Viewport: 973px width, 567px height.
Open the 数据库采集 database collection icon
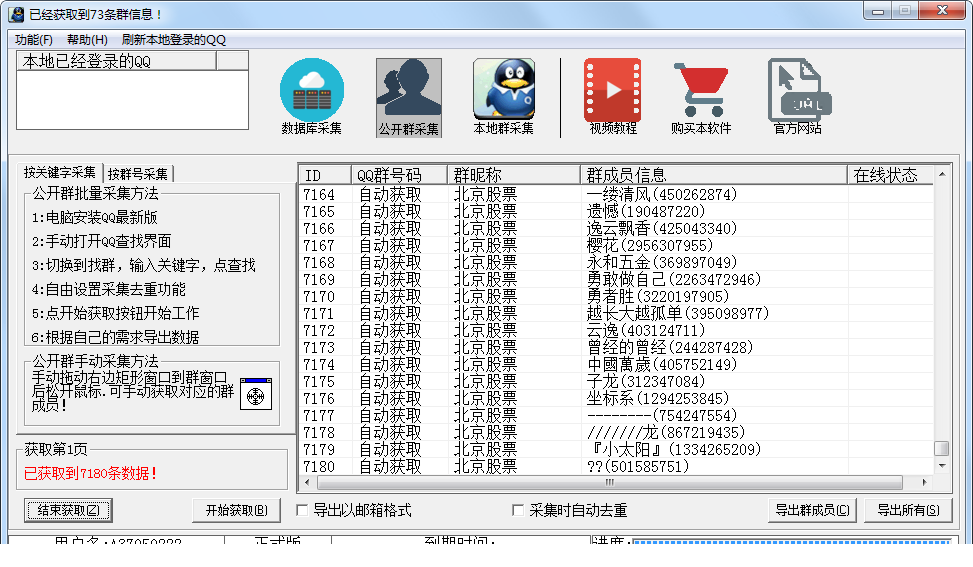click(311, 90)
